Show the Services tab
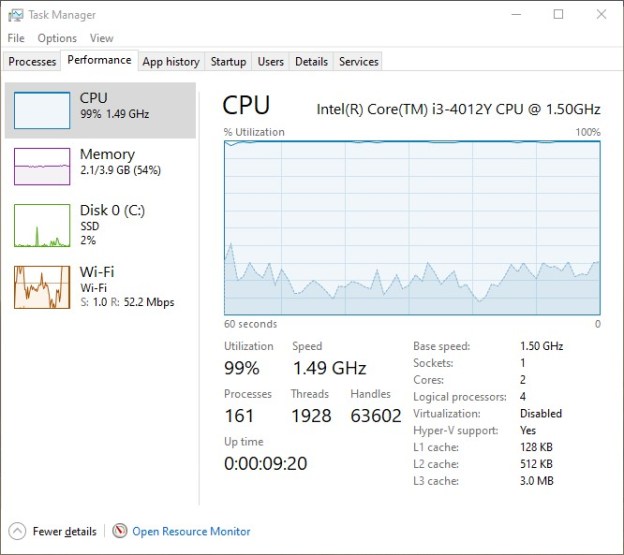 tap(358, 62)
